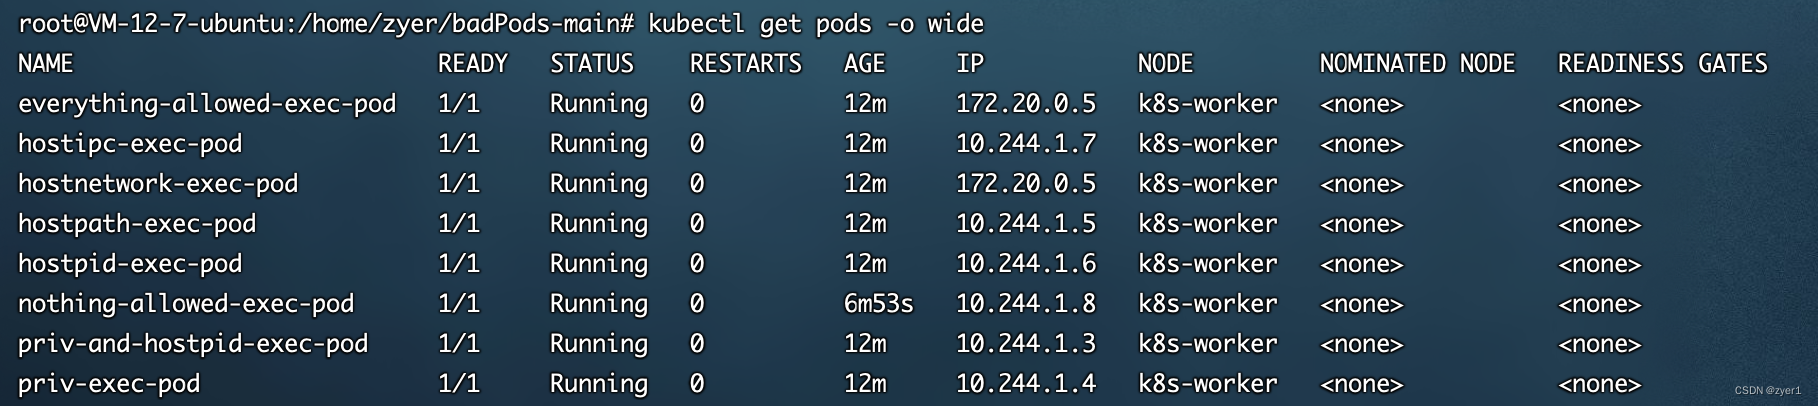Click on hostpid-exec-pod text

pos(130,264)
